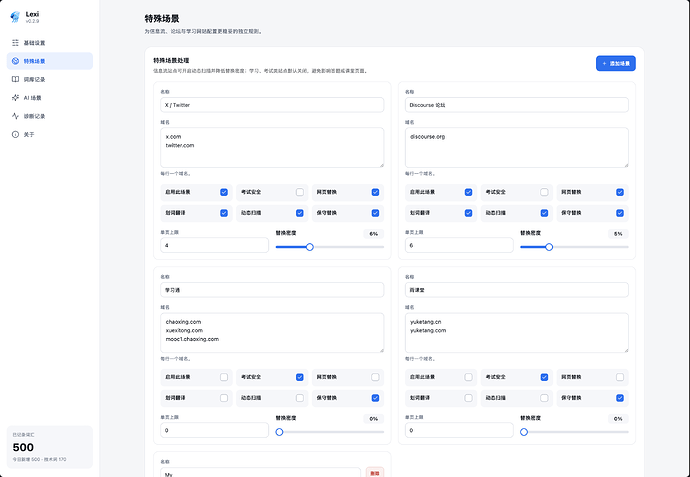Check 动态扫描 in the 学习通 card
The height and width of the screenshot is (477, 690).
[x=300, y=398]
